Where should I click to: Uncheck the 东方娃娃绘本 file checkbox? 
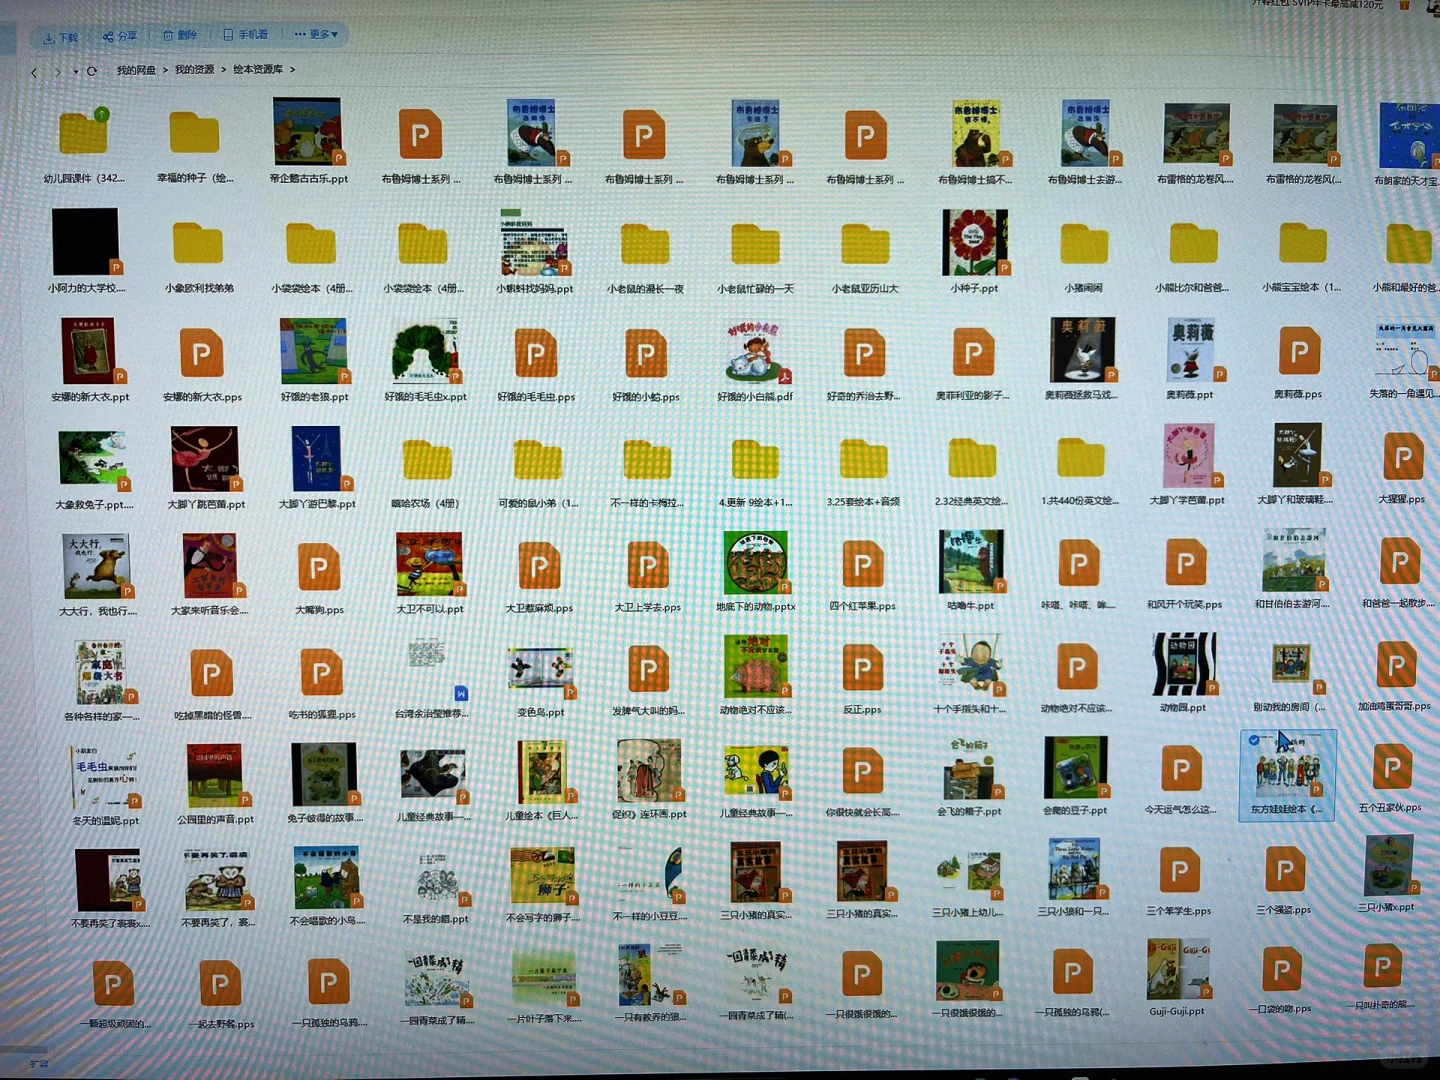point(1254,740)
